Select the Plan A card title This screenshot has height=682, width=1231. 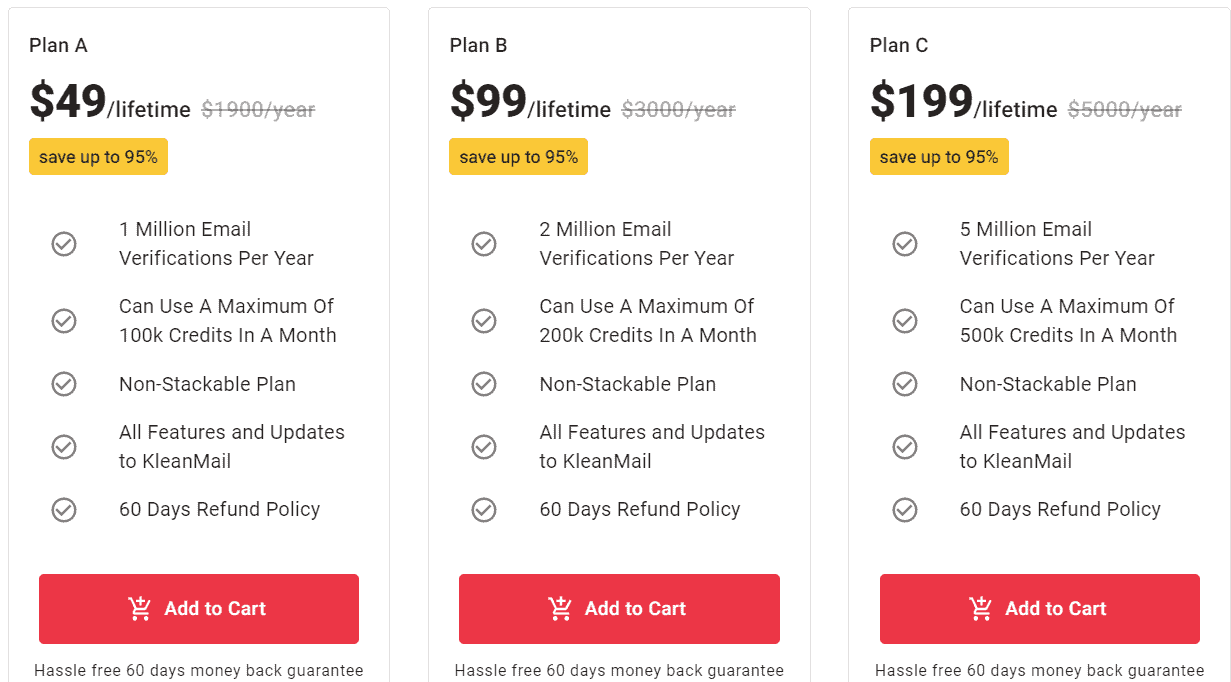[57, 45]
